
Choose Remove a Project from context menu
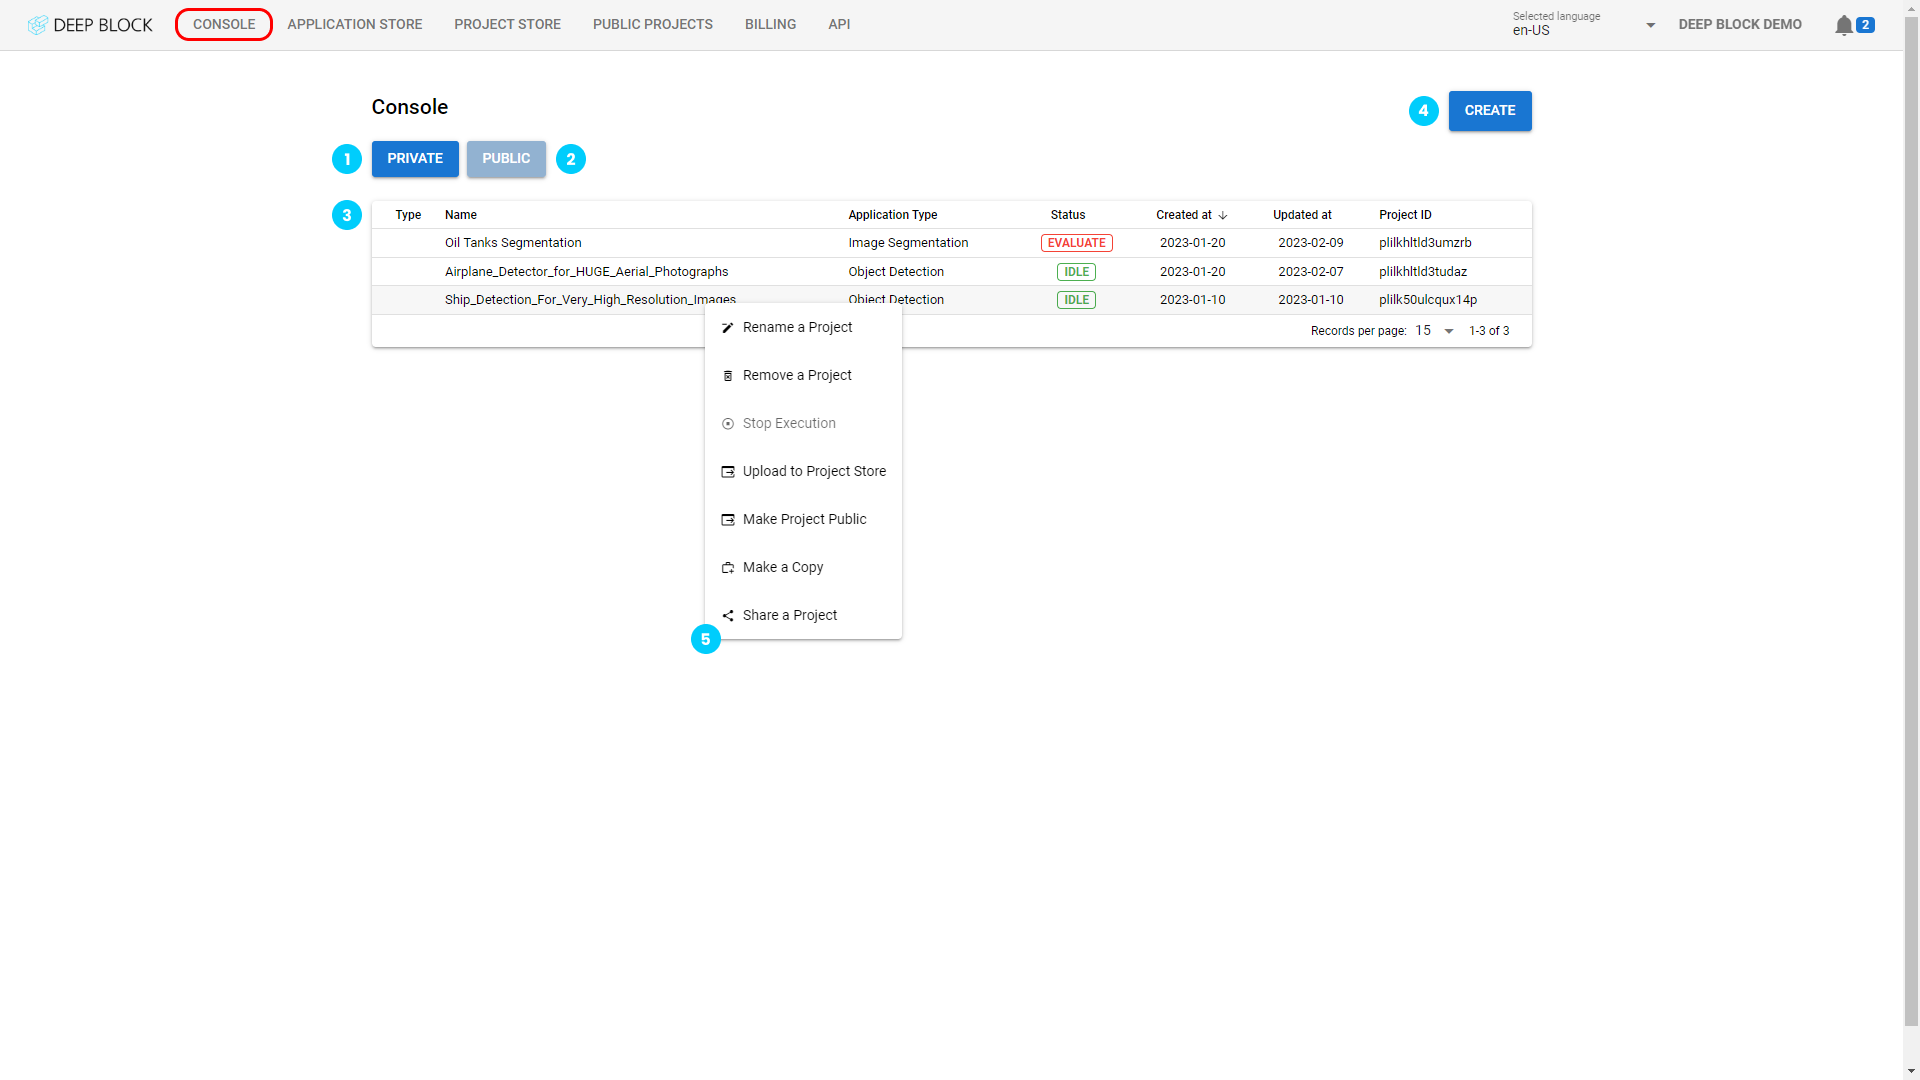click(803, 376)
